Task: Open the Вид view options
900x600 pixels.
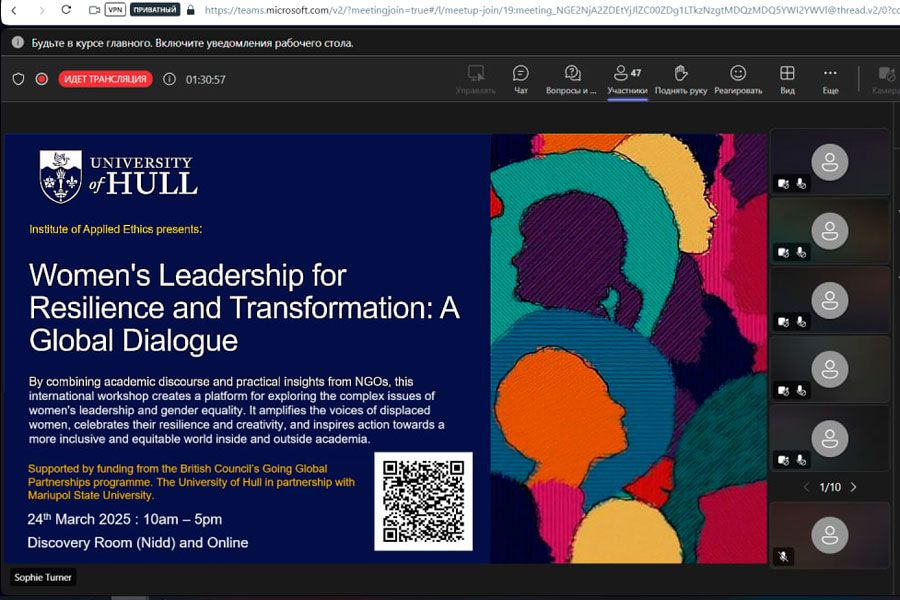Action: pos(788,80)
